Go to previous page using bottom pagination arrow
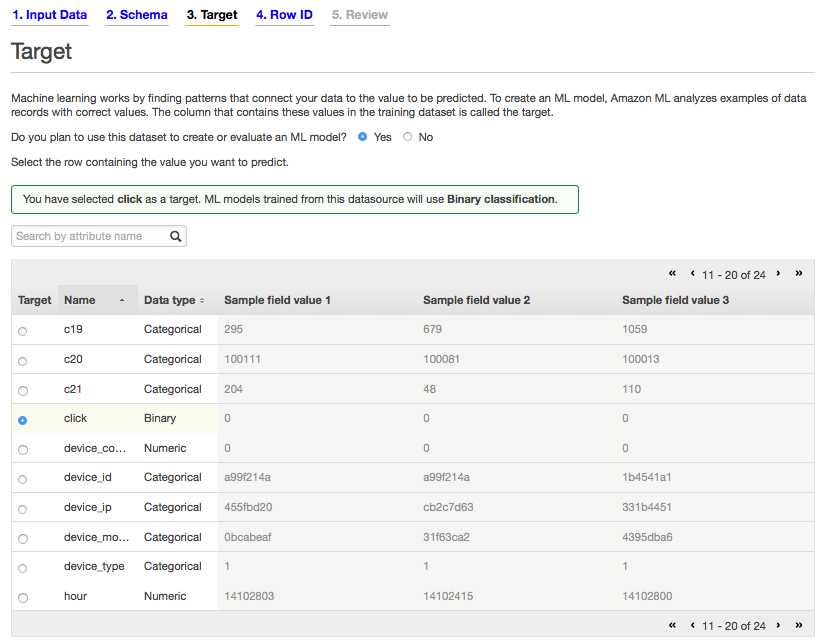 [x=693, y=625]
